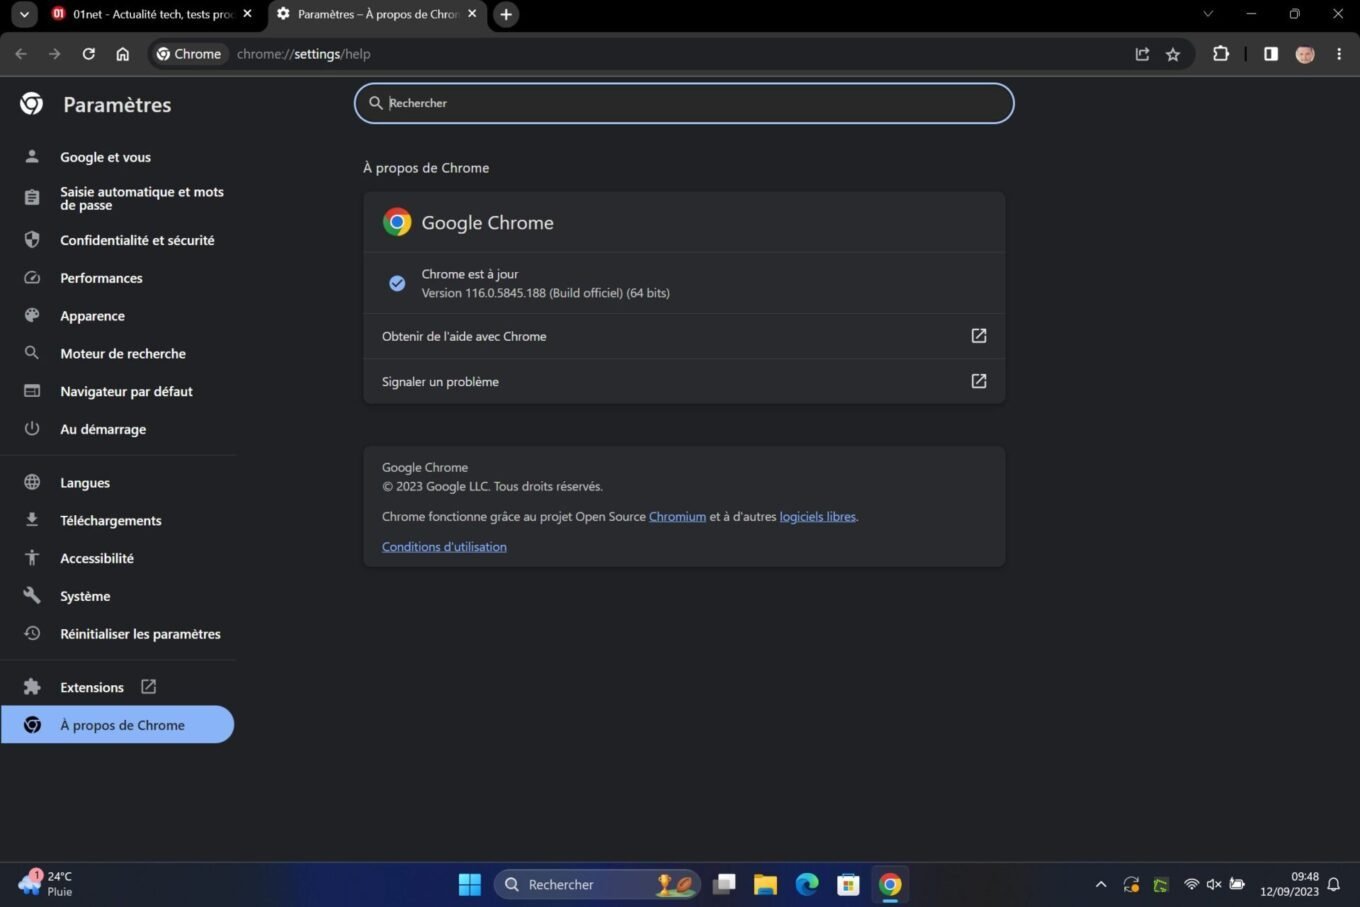Viewport: 1360px width, 907px height.
Task: Open the tab search dropdown arrow
Action: coord(24,14)
